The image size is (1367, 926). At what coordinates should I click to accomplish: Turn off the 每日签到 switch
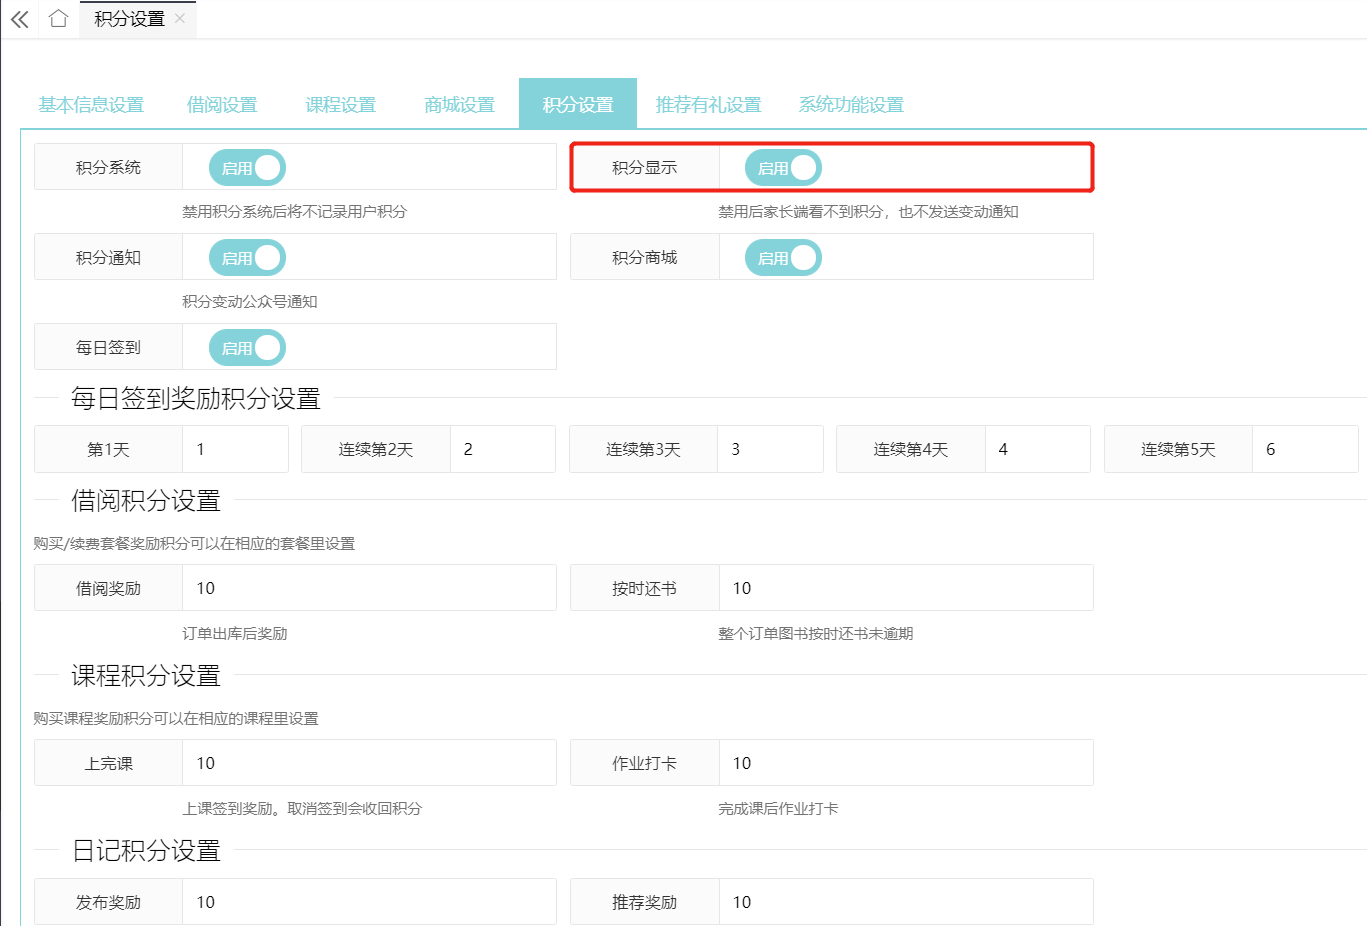point(247,348)
